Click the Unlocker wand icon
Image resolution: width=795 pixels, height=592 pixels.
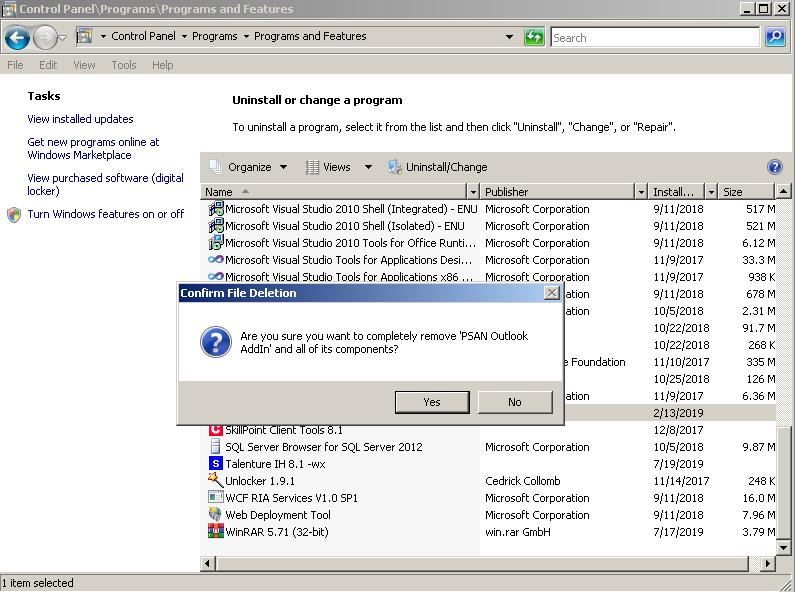pos(215,479)
